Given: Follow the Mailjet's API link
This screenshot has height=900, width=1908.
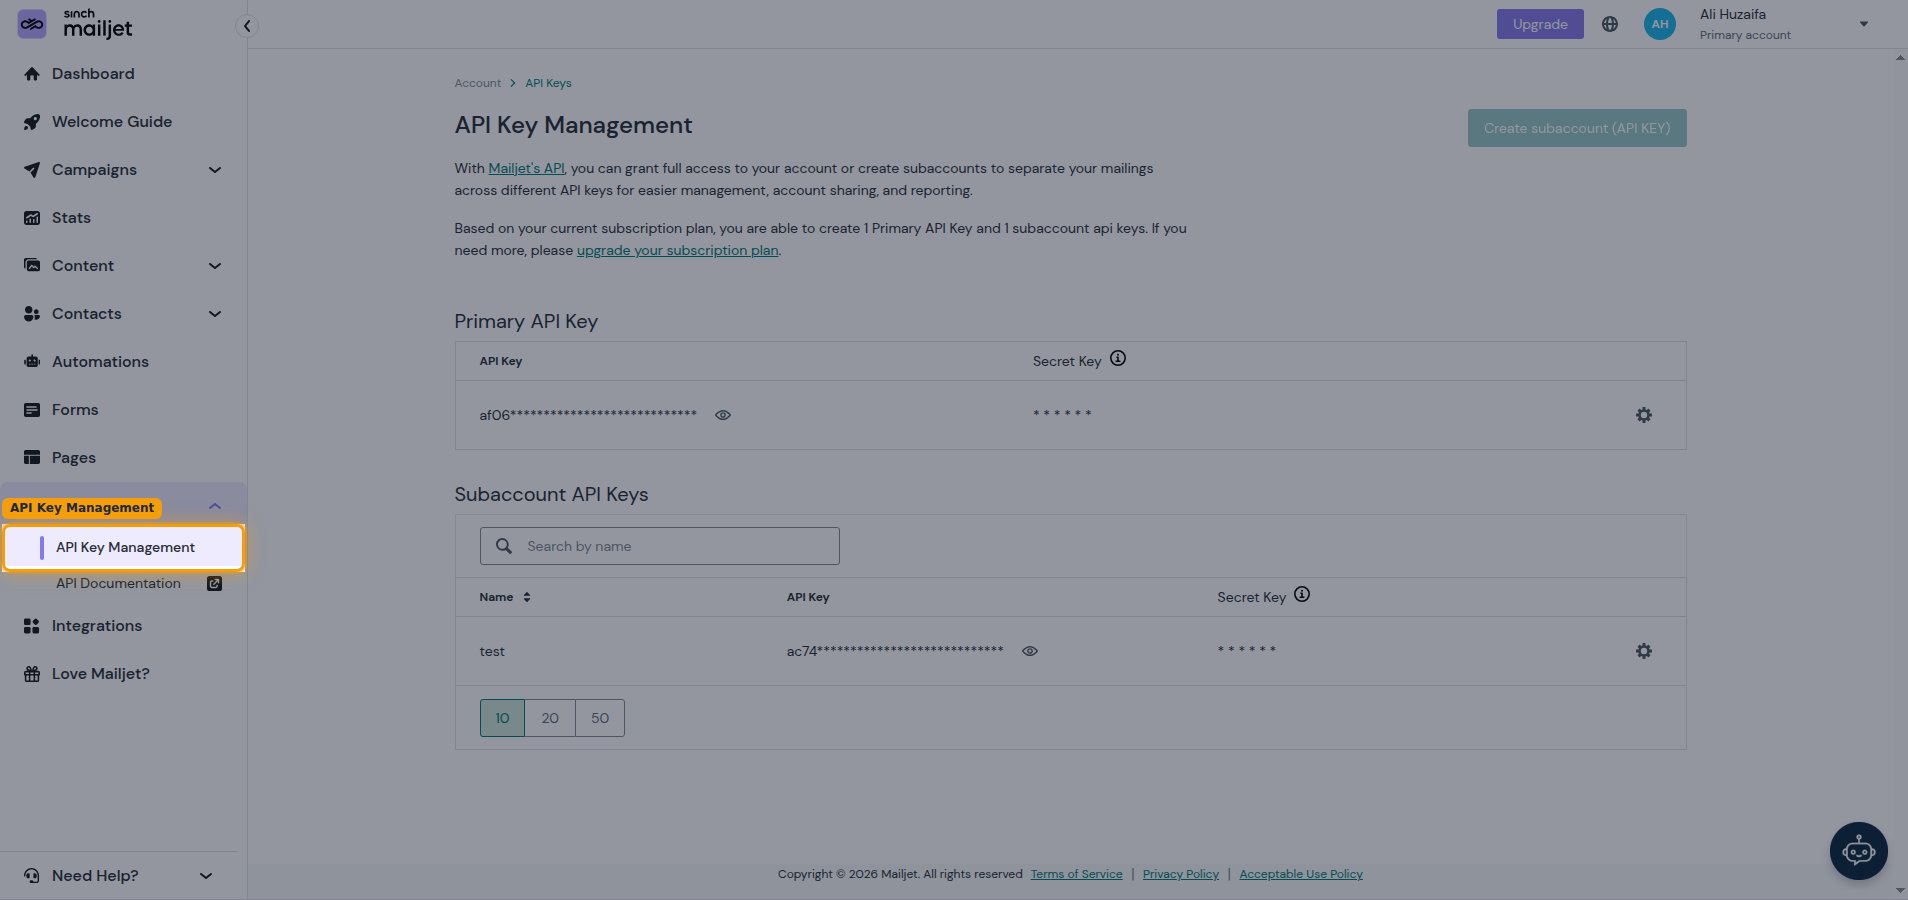Looking at the screenshot, I should [526, 168].
